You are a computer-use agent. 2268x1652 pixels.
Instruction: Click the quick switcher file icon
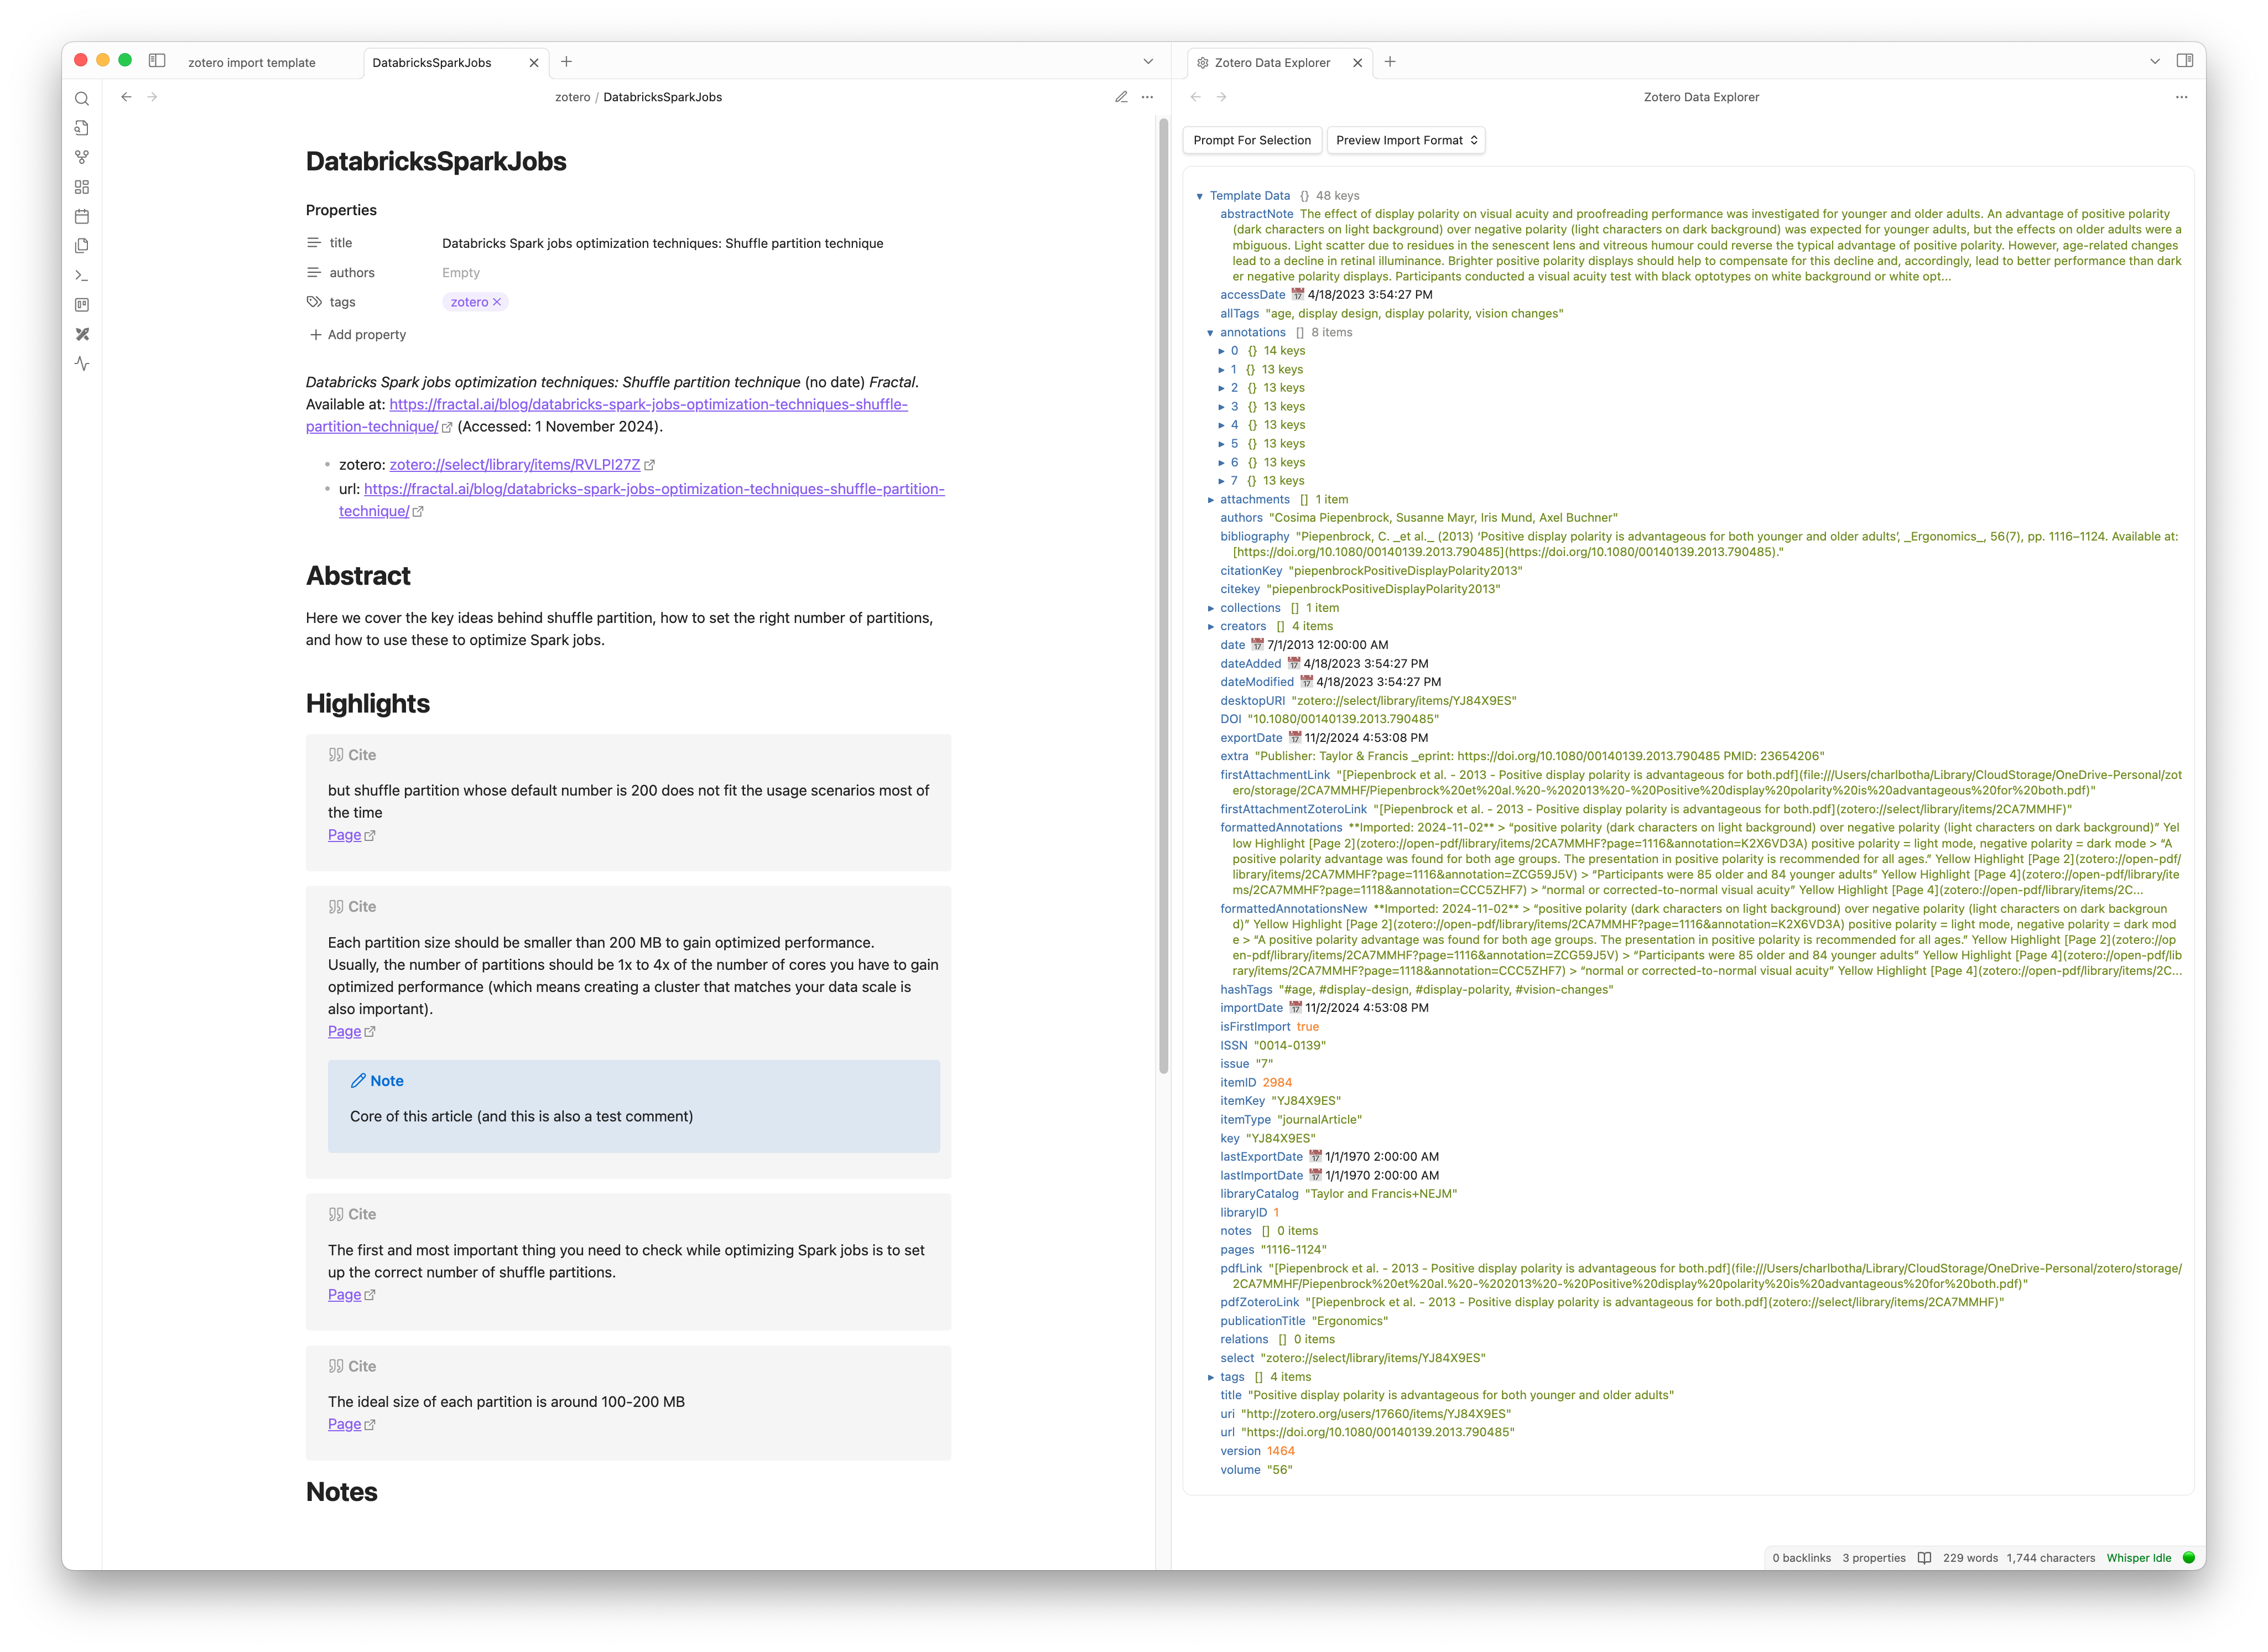(82, 128)
